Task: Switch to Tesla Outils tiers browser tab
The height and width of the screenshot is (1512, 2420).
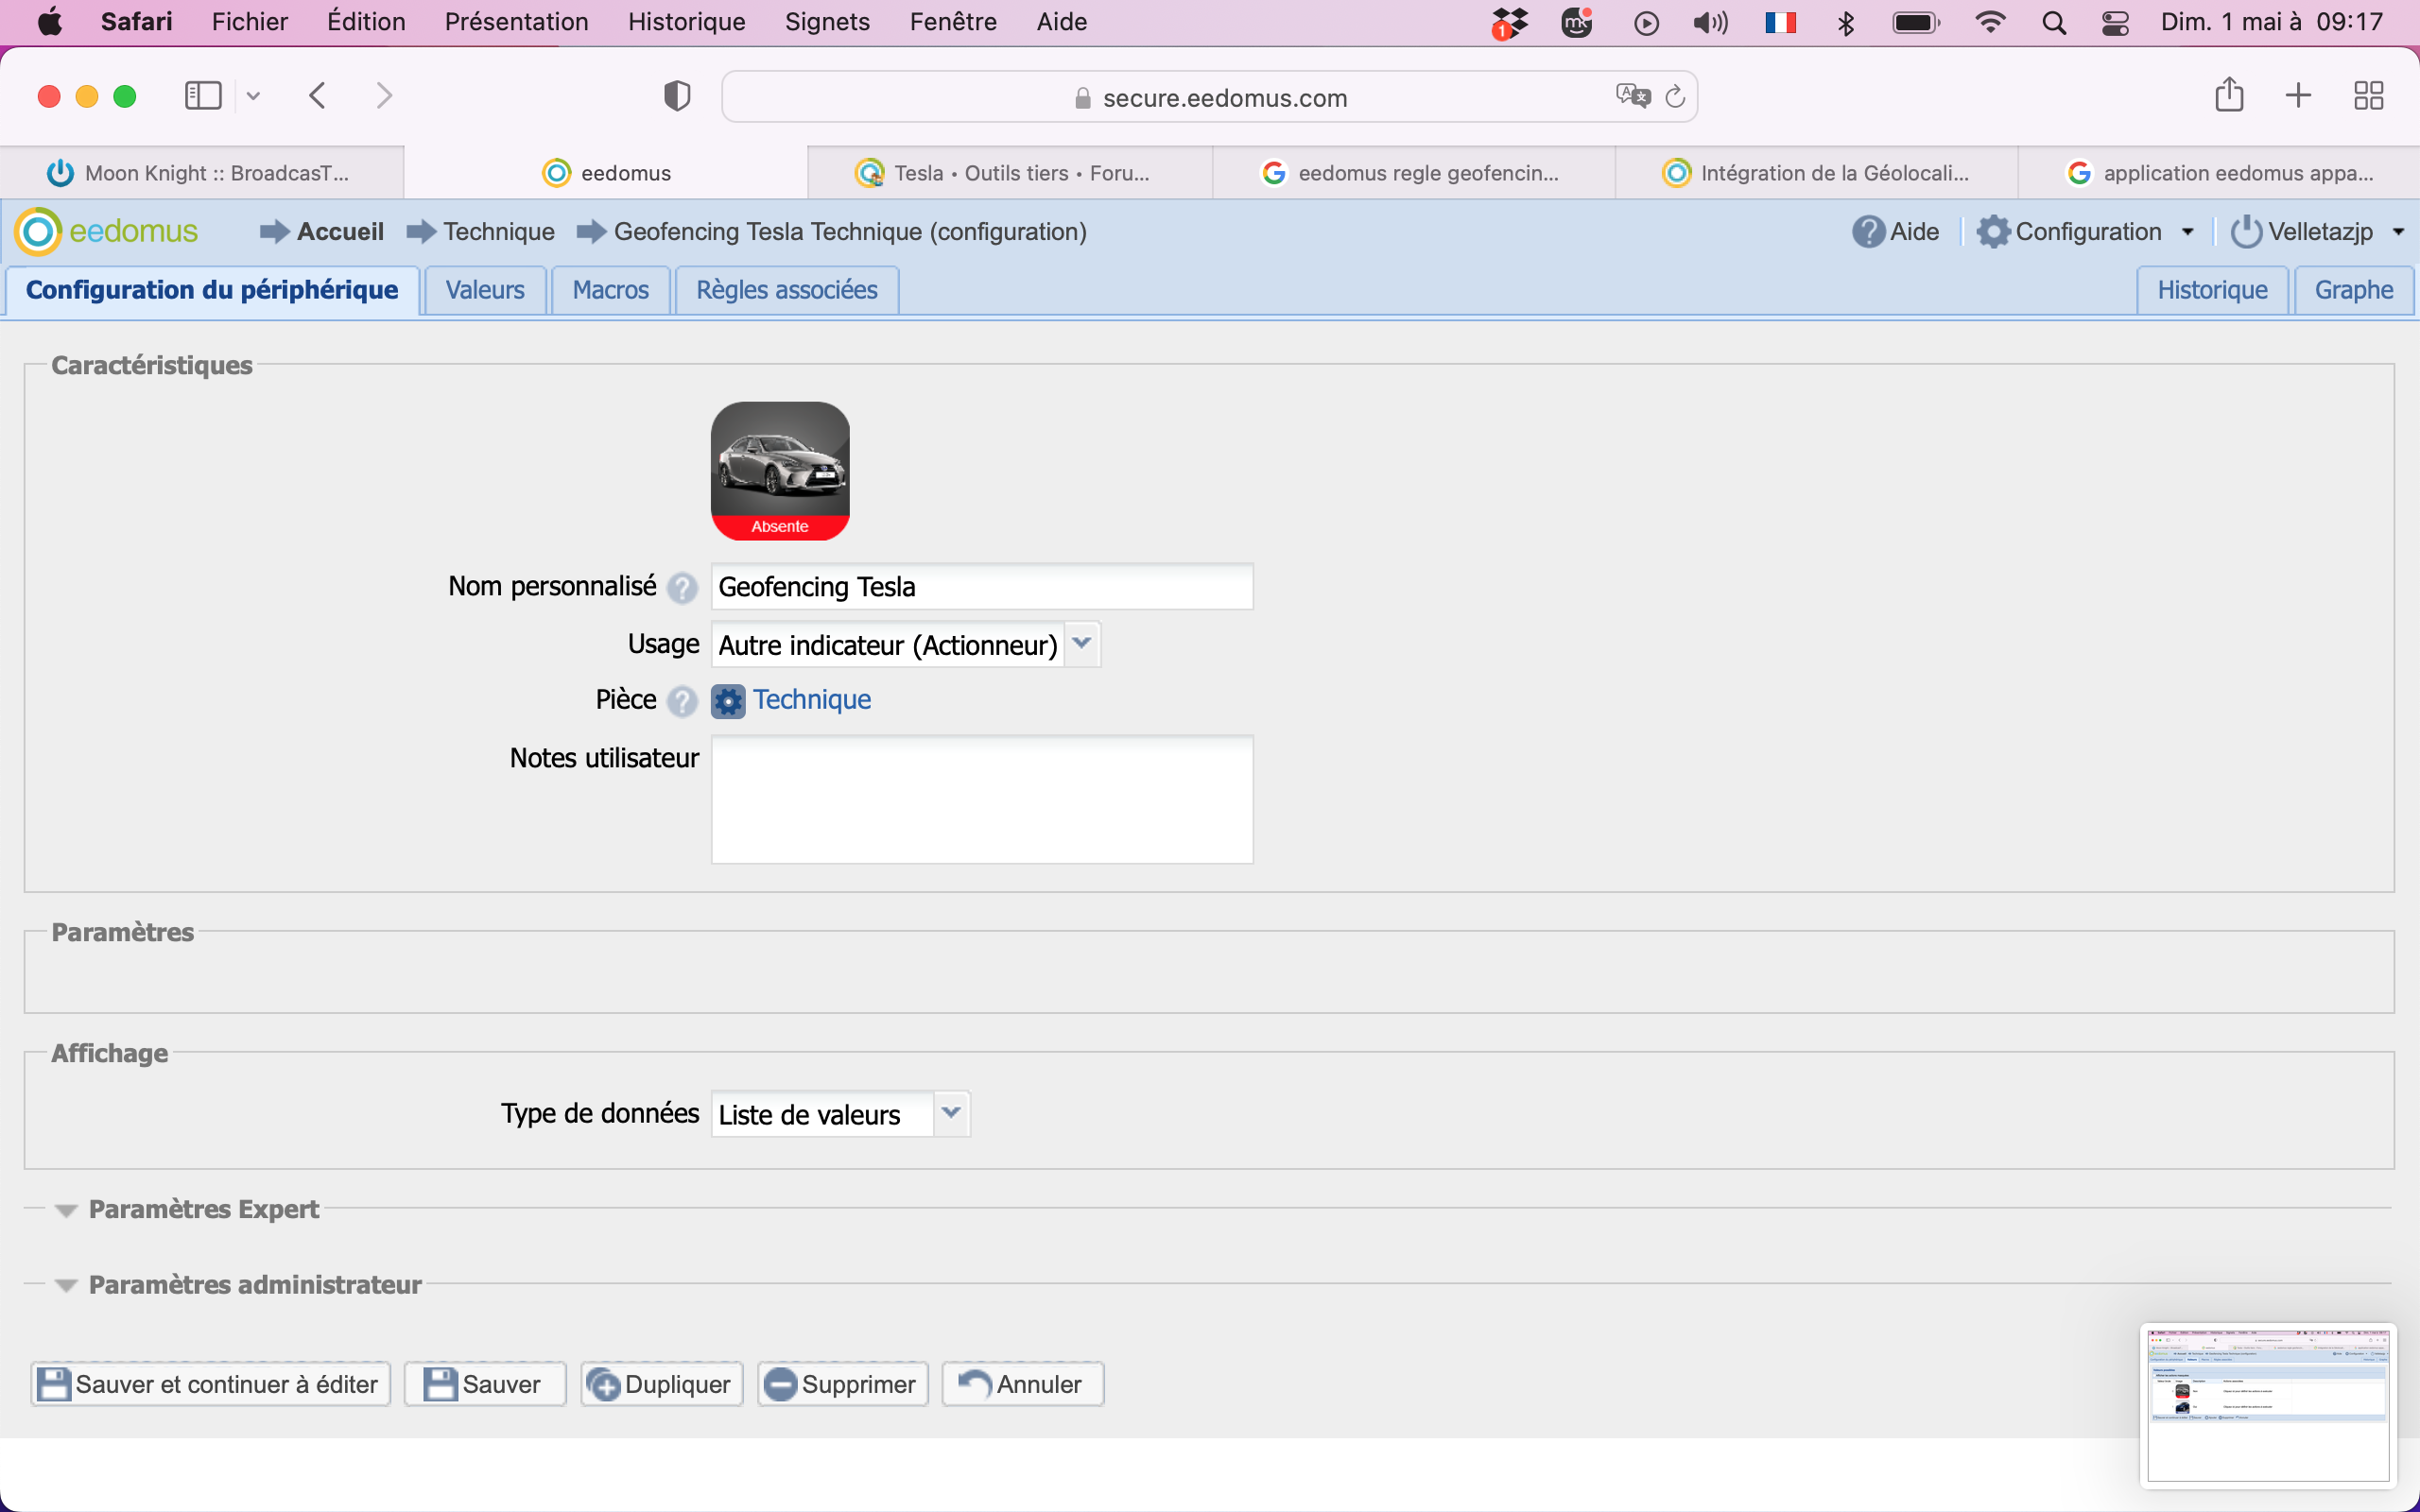Action: (x=1010, y=173)
